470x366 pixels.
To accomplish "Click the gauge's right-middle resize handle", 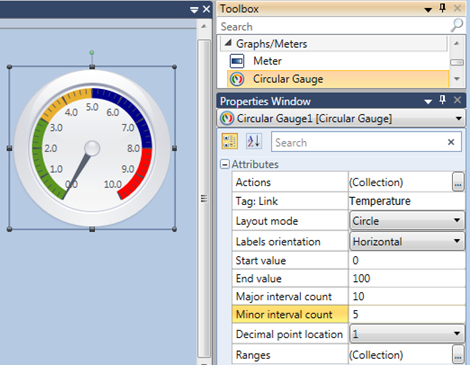I will 174,148.
